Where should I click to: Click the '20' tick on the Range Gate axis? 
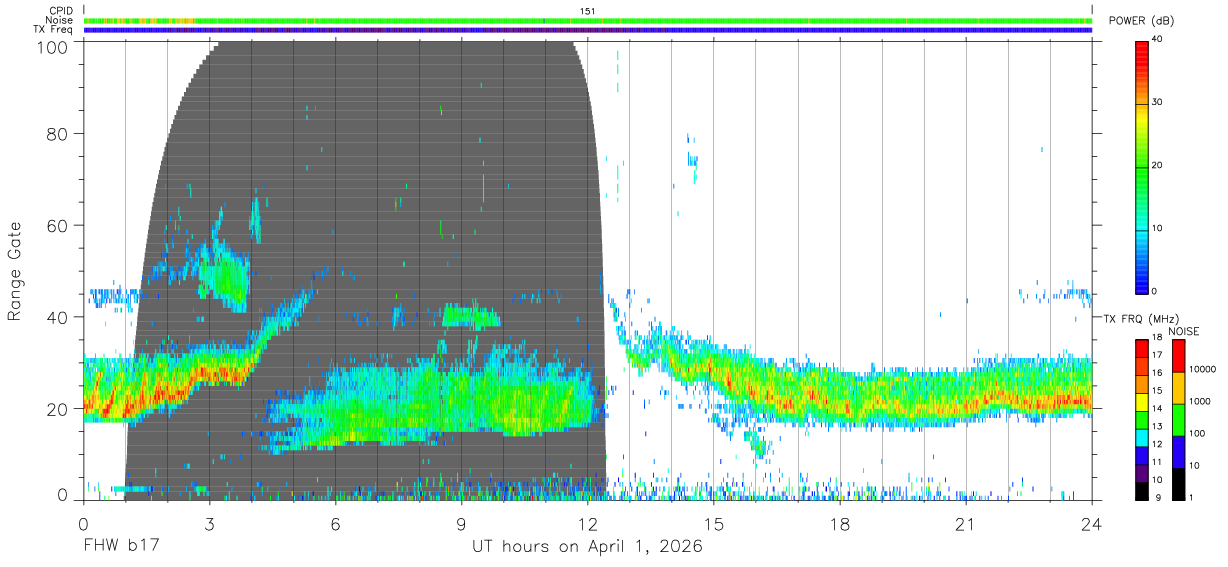click(x=59, y=409)
